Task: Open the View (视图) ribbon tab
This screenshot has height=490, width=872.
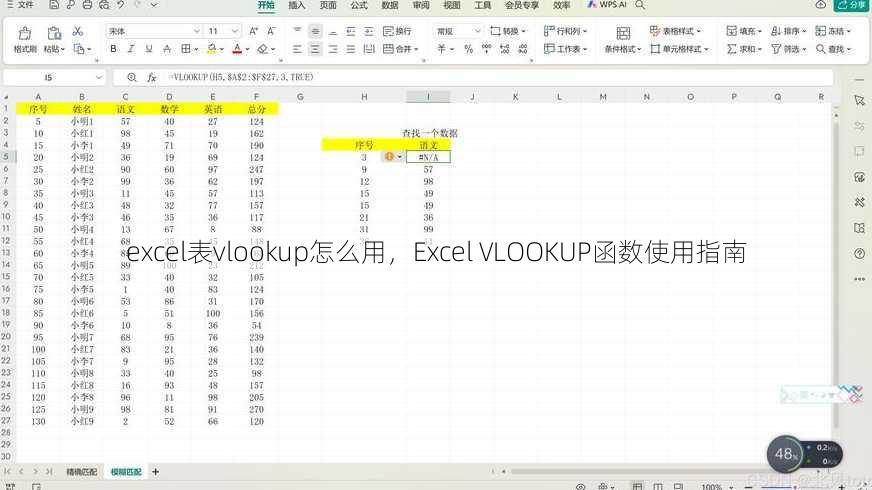Action: coord(452,5)
